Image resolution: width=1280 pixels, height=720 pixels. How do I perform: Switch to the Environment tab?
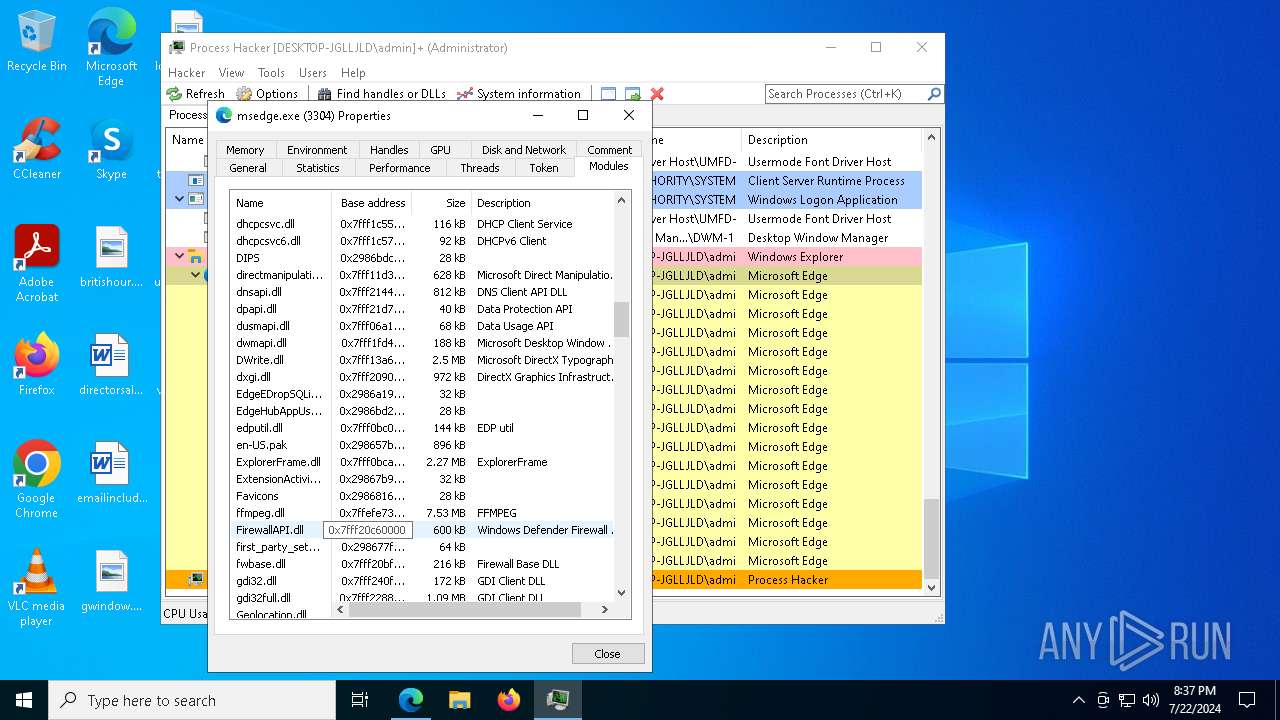(x=317, y=150)
